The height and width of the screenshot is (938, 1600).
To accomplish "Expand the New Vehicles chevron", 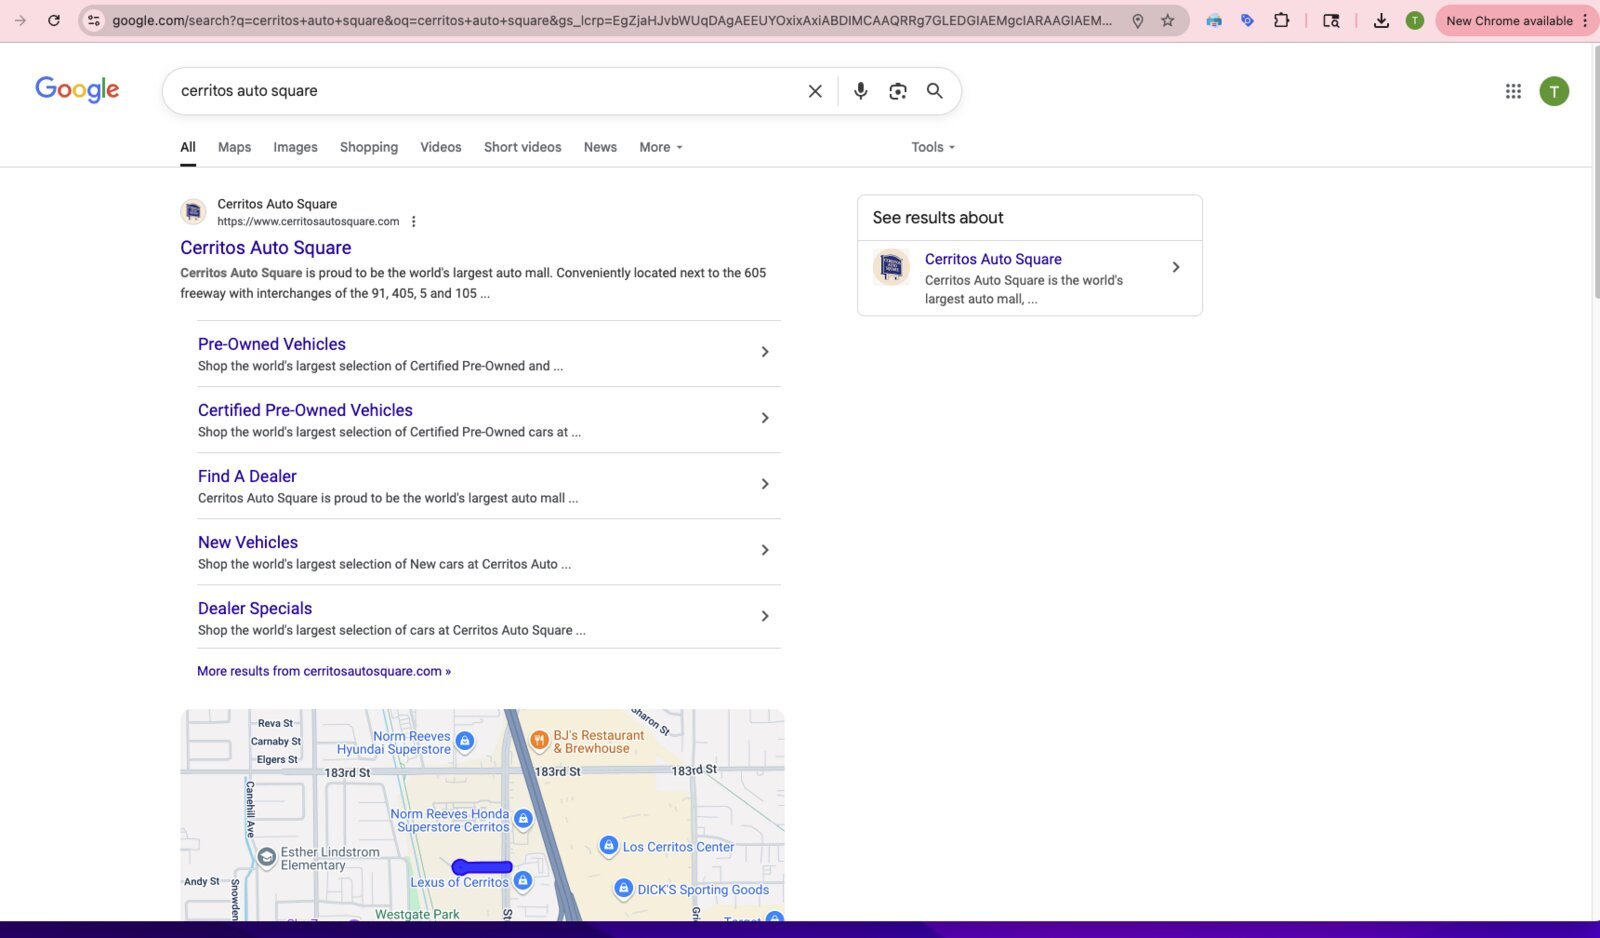I will [x=765, y=550].
